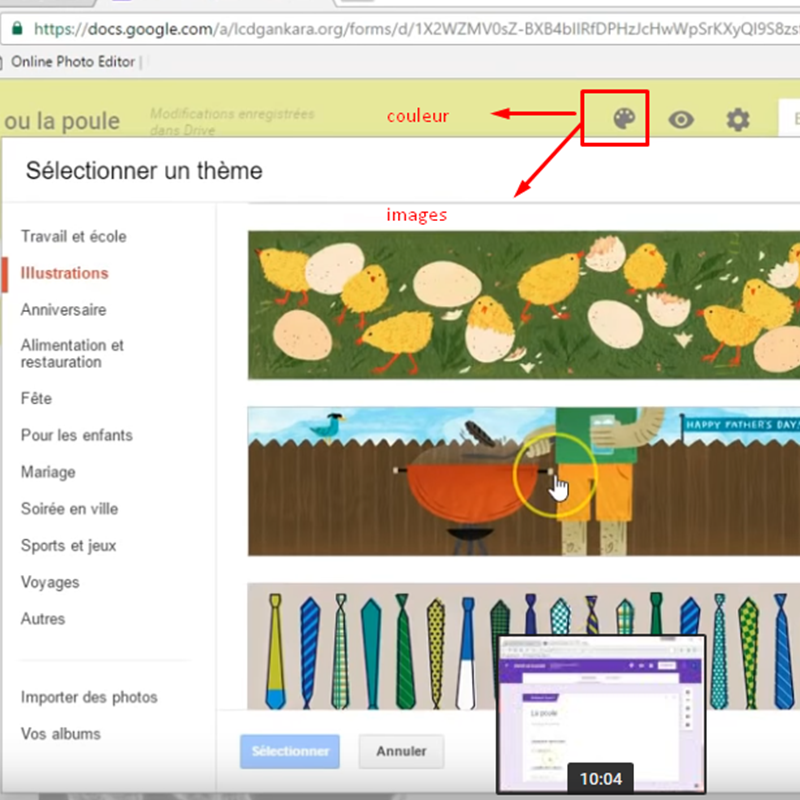Select the Travail et école category
Viewport: 800px width, 800px height.
[73, 236]
